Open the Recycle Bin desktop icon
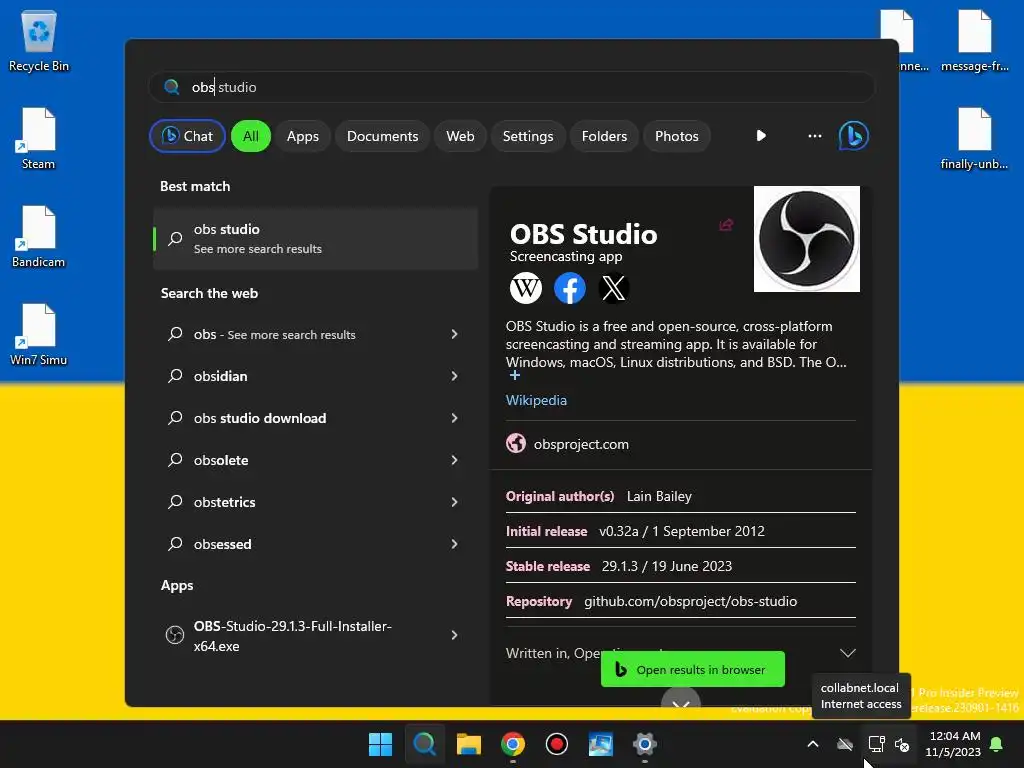Screen dimensions: 1024x768 click(39, 40)
